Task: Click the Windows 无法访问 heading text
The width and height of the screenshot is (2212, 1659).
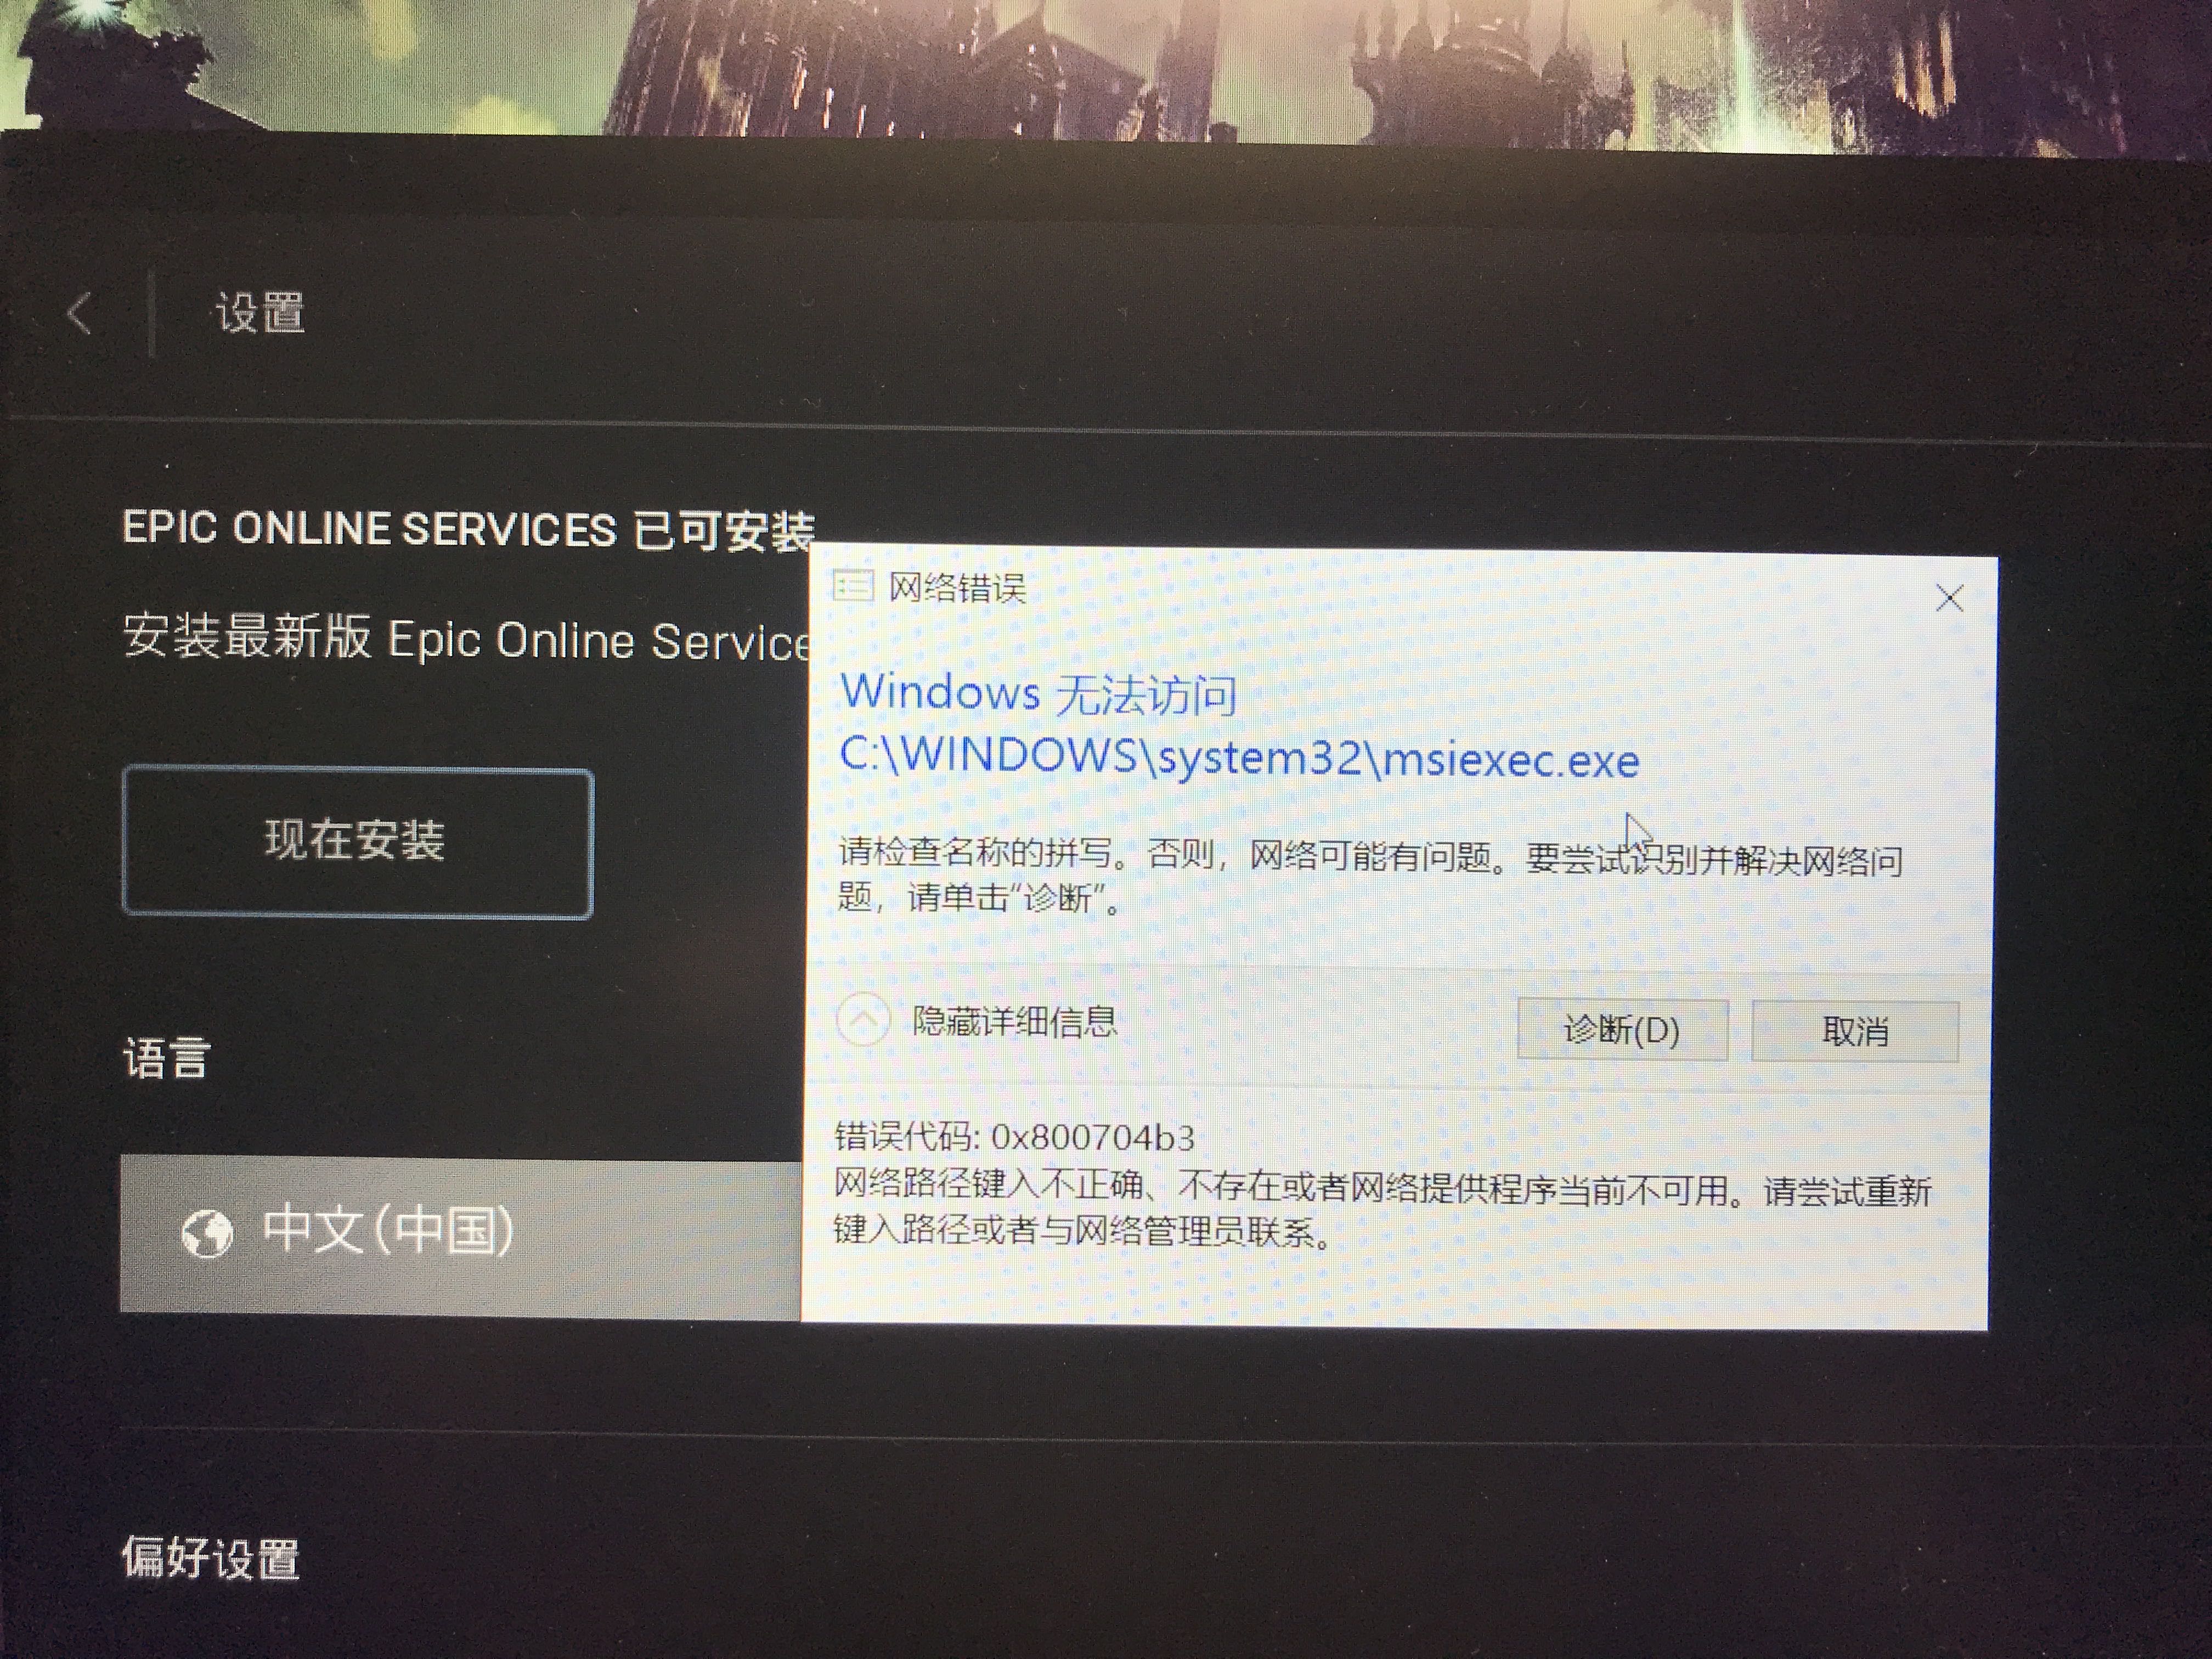Action: 1039,694
